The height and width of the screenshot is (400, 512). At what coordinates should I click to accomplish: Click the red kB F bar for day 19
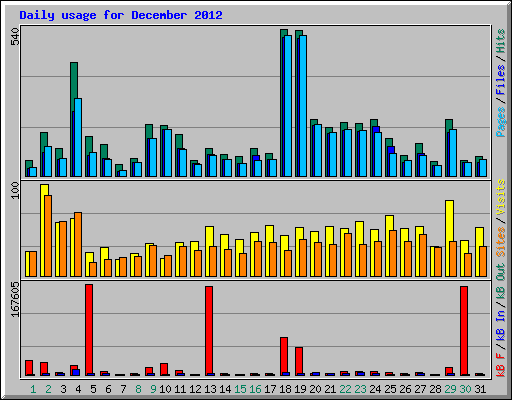point(299,361)
